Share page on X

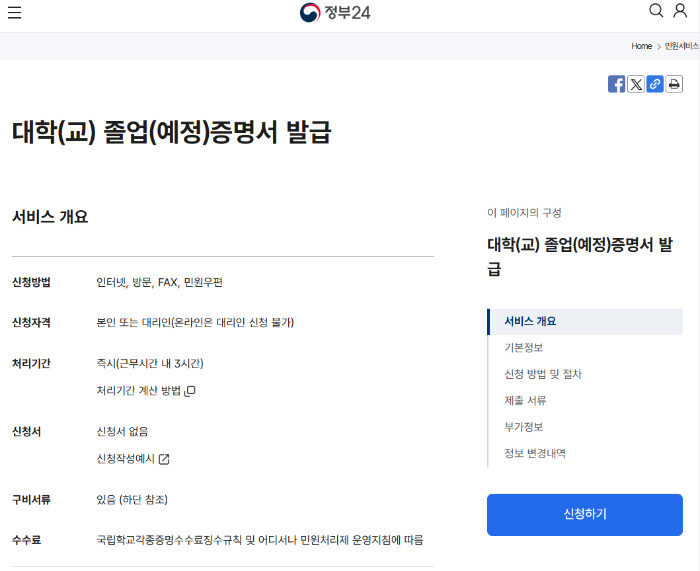click(x=636, y=84)
